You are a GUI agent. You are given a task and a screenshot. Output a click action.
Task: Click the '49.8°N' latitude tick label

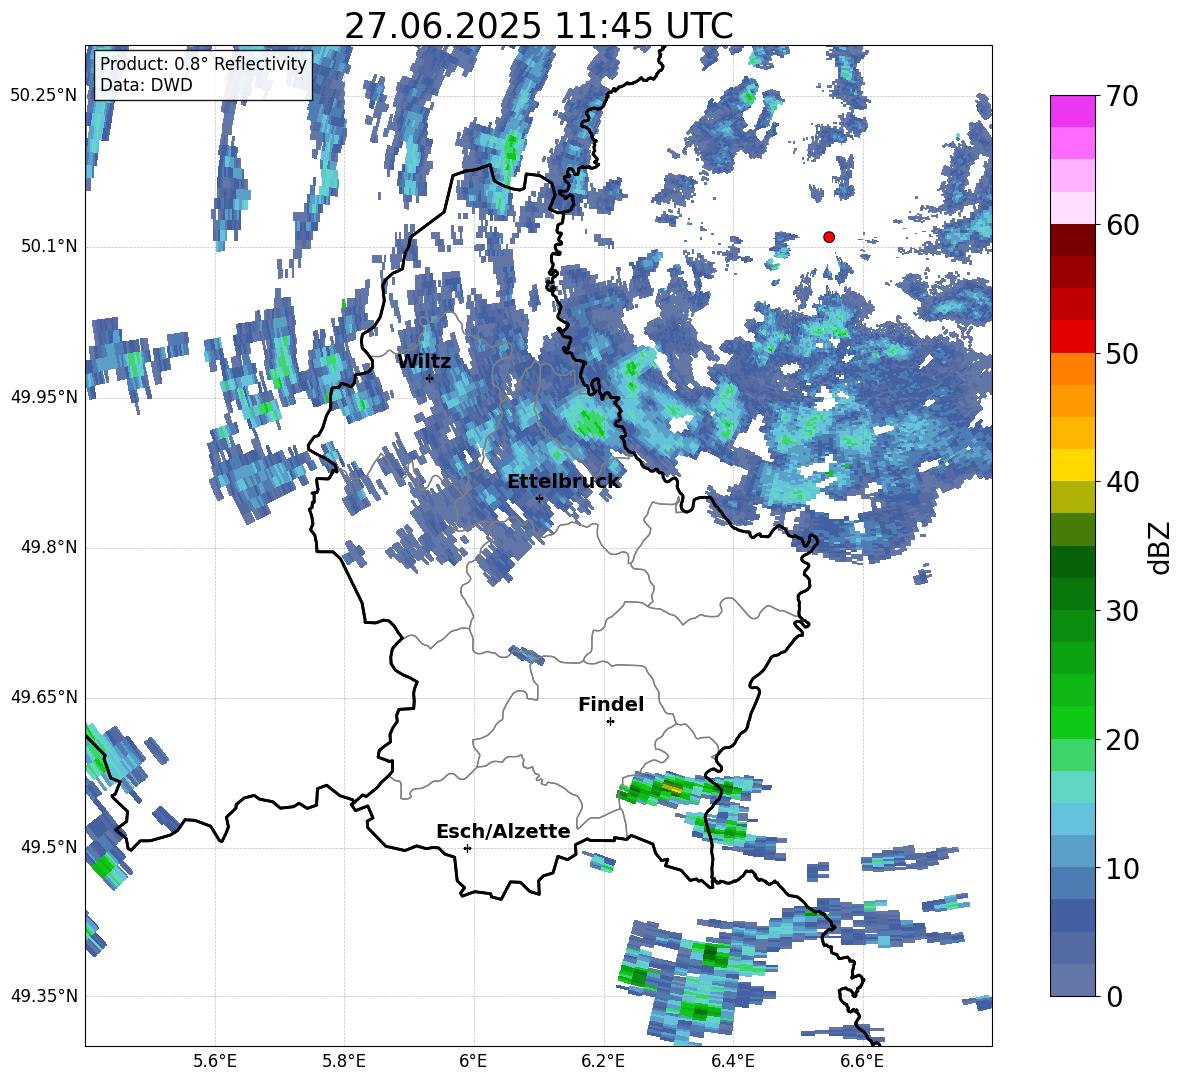click(x=48, y=547)
